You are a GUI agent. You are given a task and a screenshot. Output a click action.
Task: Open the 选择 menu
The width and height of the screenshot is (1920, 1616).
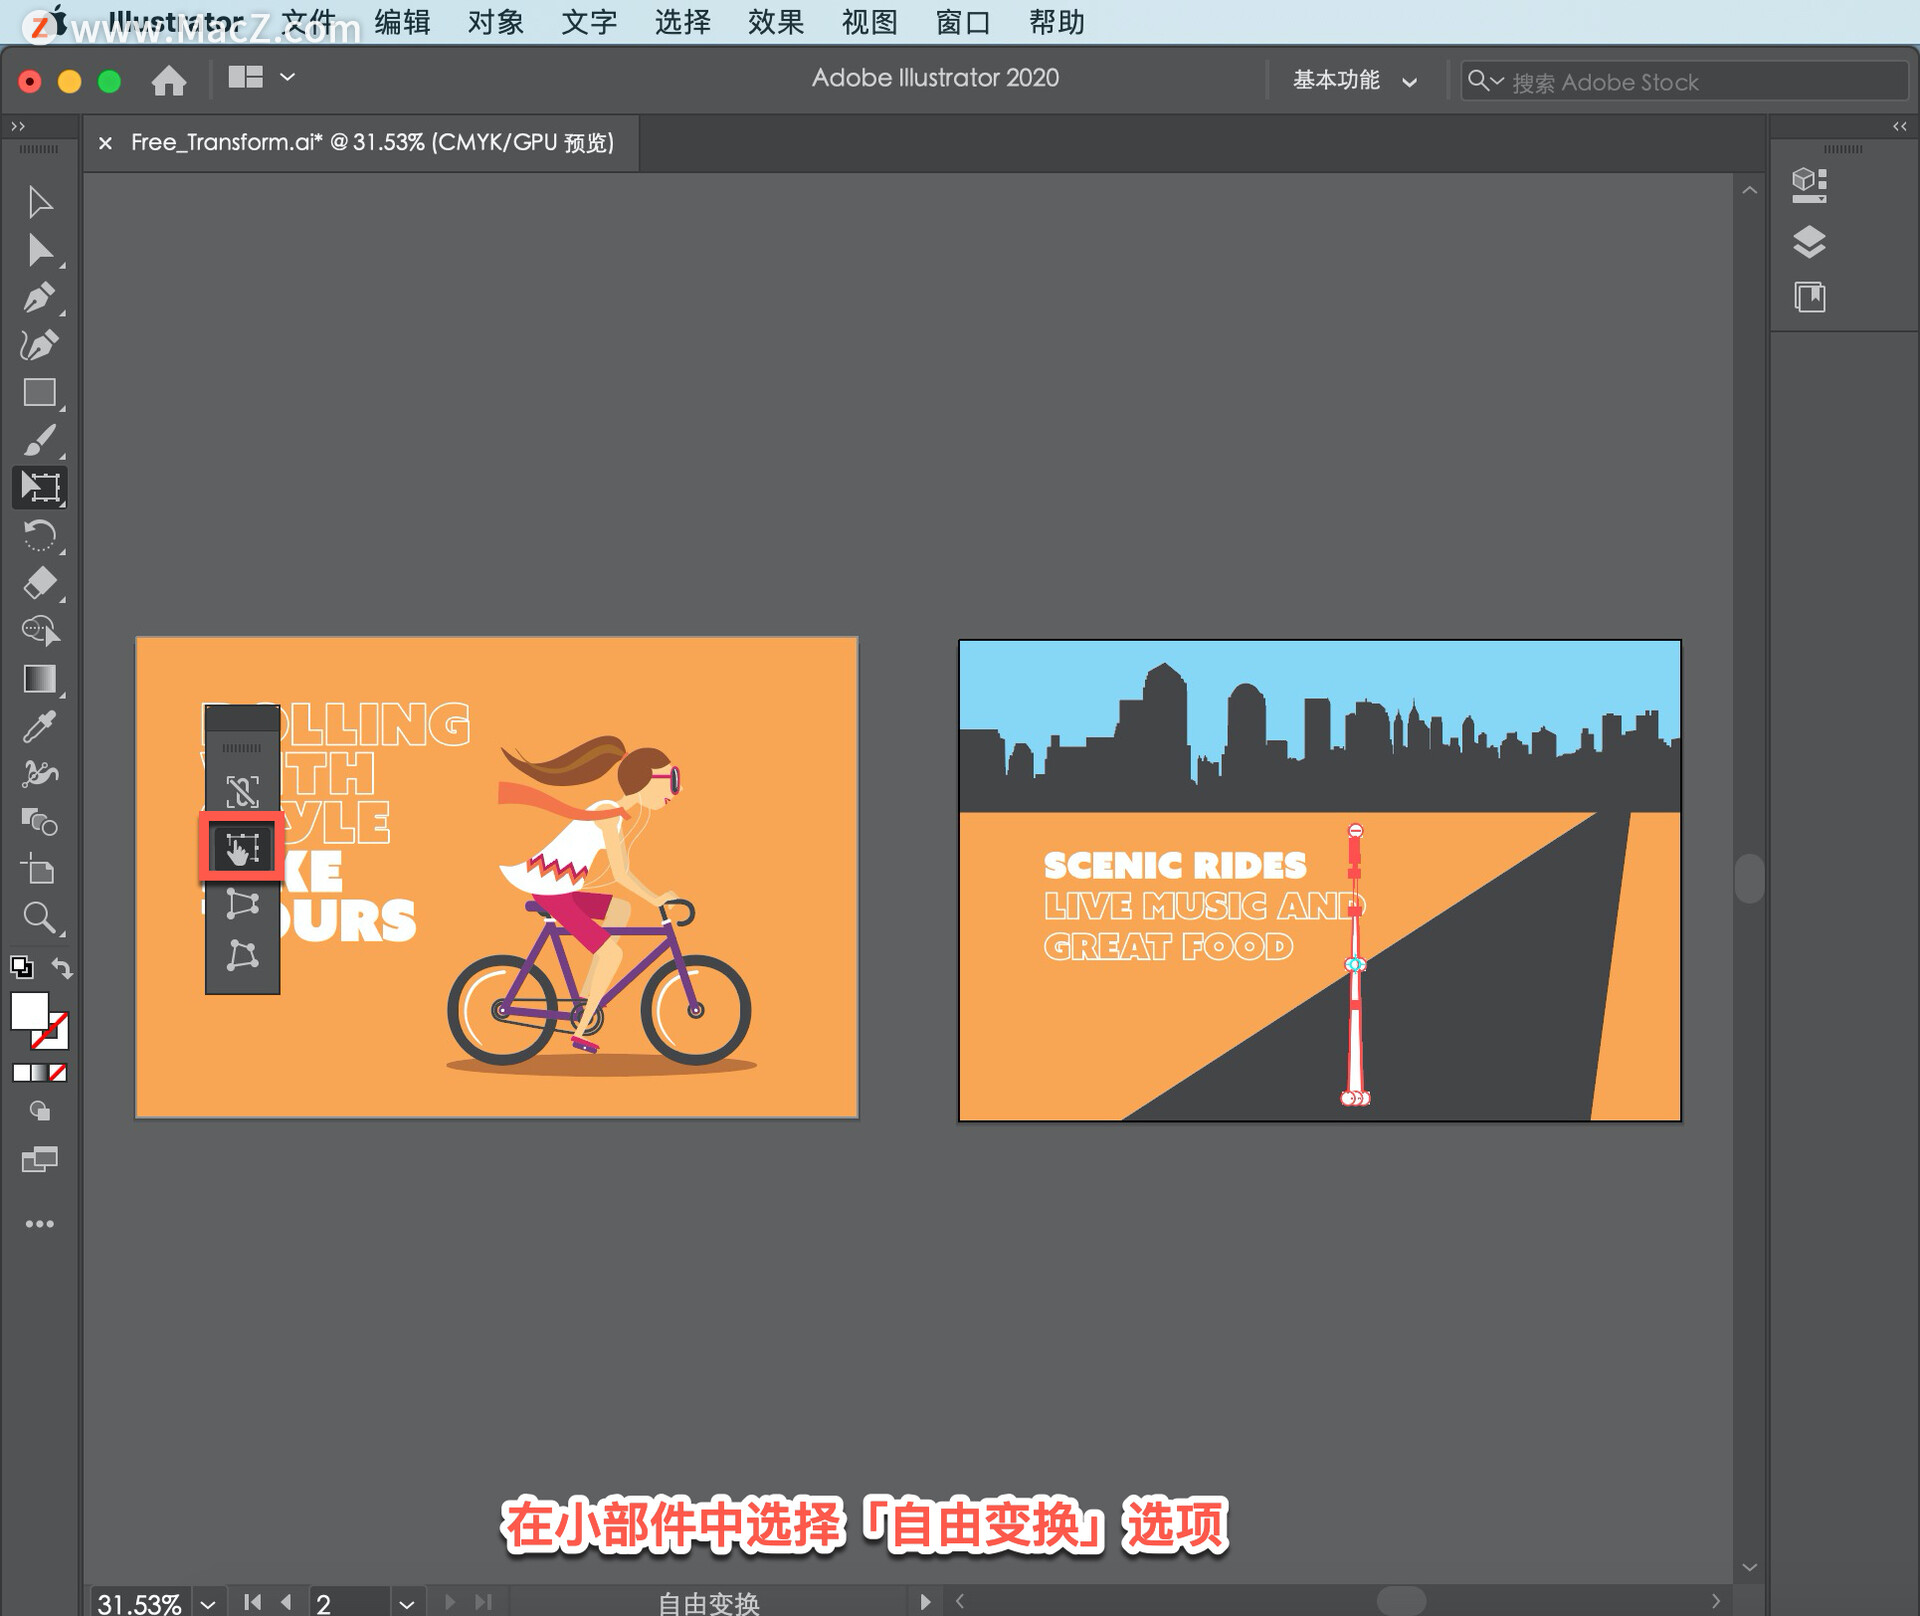click(683, 22)
